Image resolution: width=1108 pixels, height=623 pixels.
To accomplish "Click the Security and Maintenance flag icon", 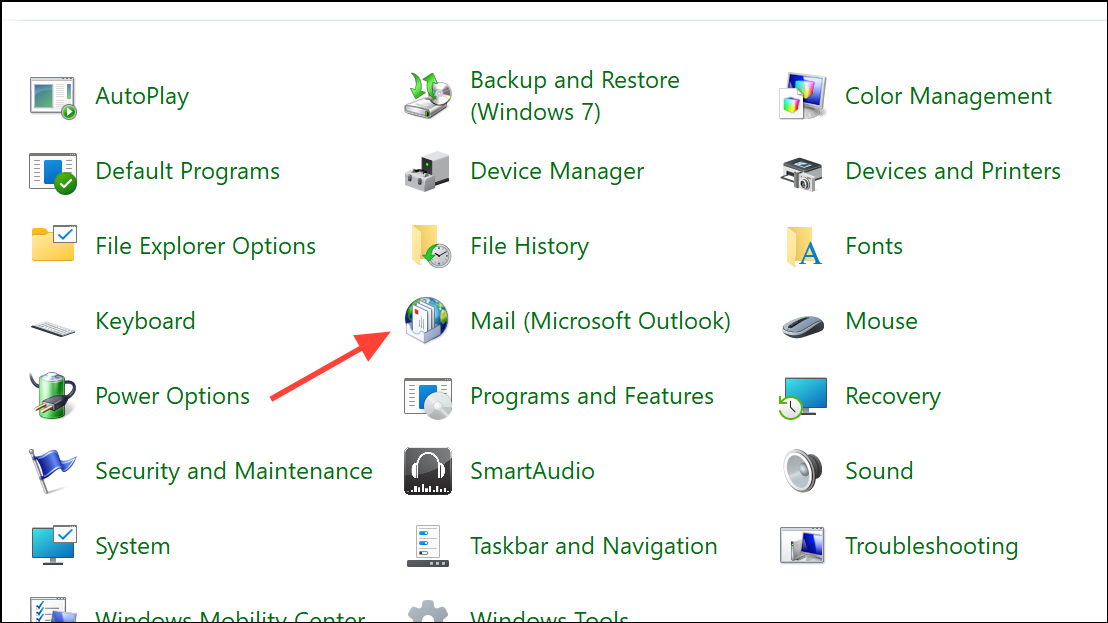I will pos(52,470).
